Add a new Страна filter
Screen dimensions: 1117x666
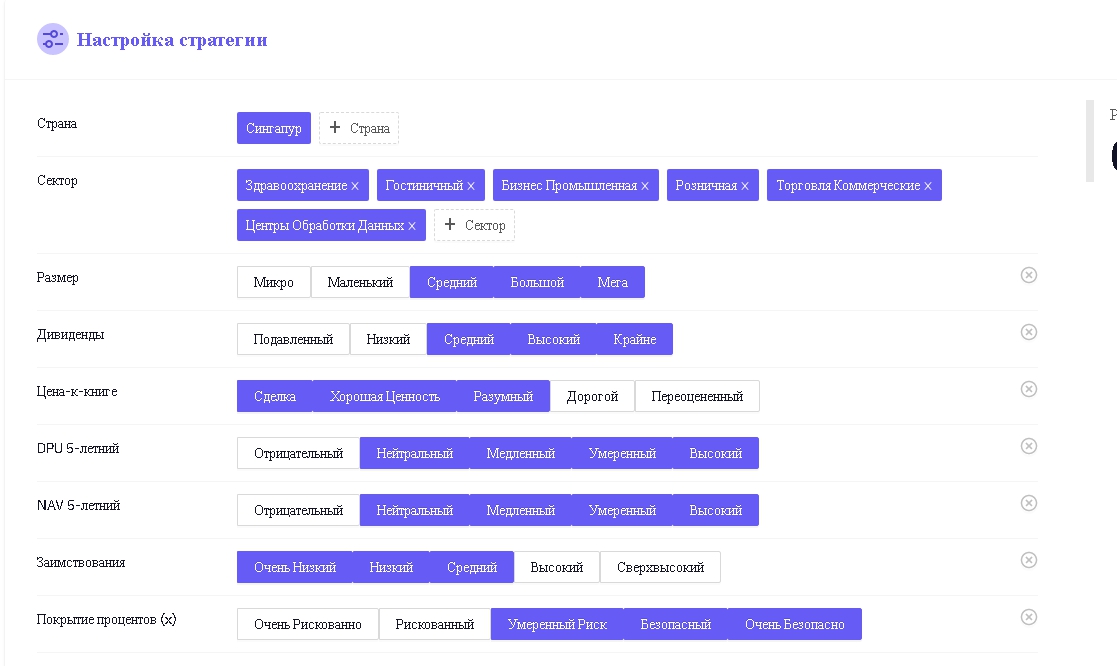359,128
